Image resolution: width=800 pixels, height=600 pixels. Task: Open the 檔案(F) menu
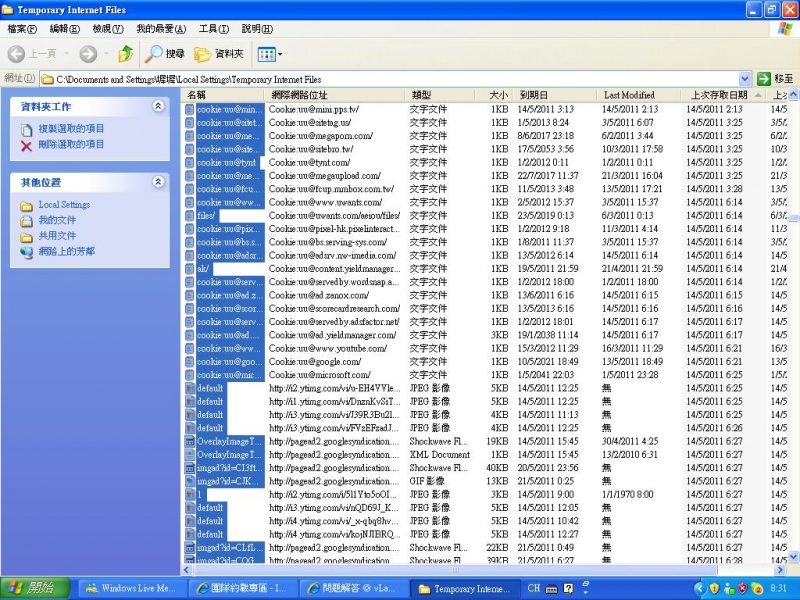23,29
